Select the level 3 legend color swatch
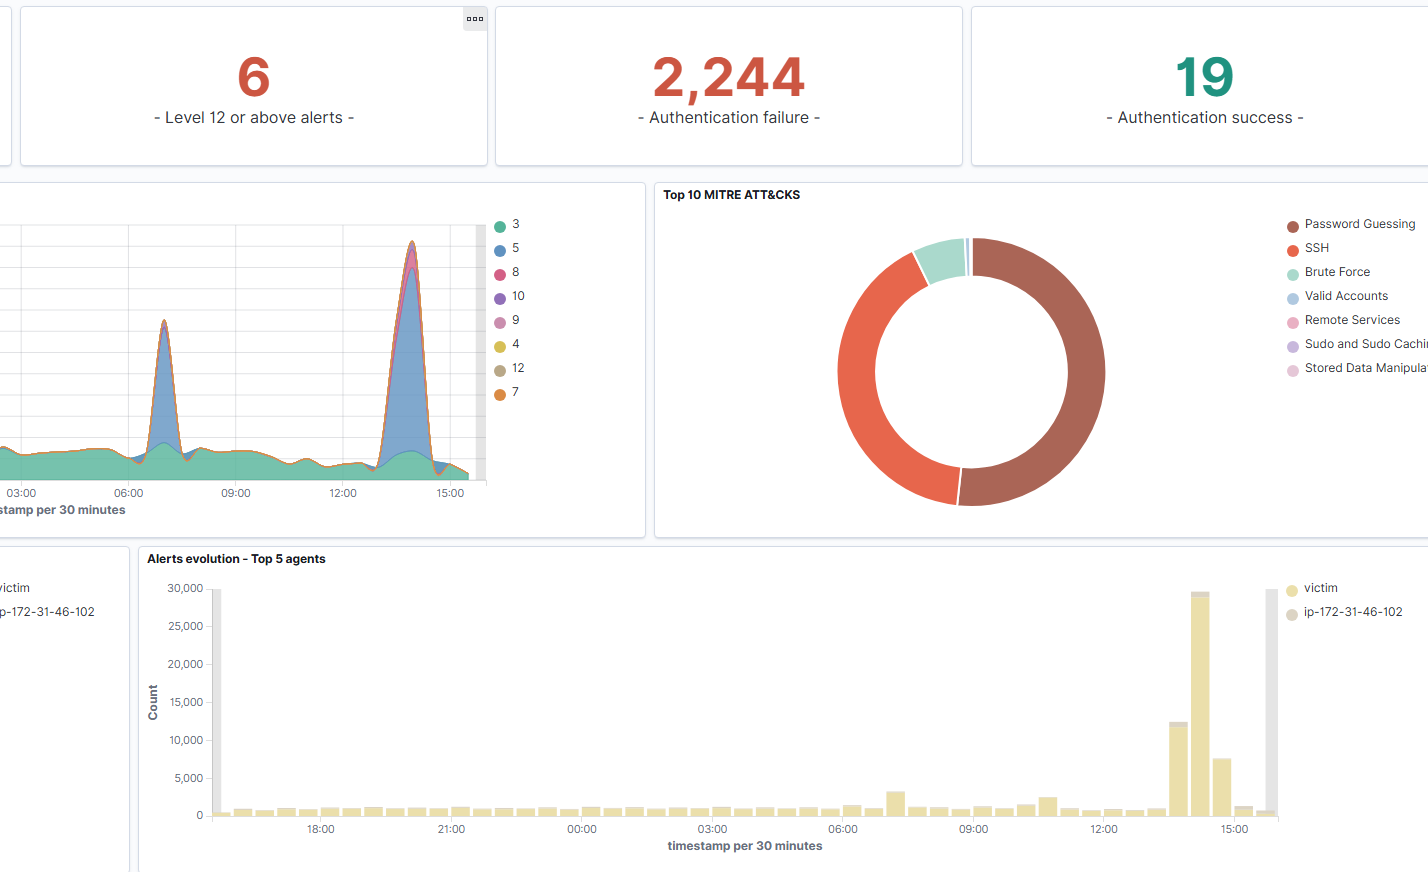Image resolution: width=1428 pixels, height=872 pixels. tap(500, 226)
